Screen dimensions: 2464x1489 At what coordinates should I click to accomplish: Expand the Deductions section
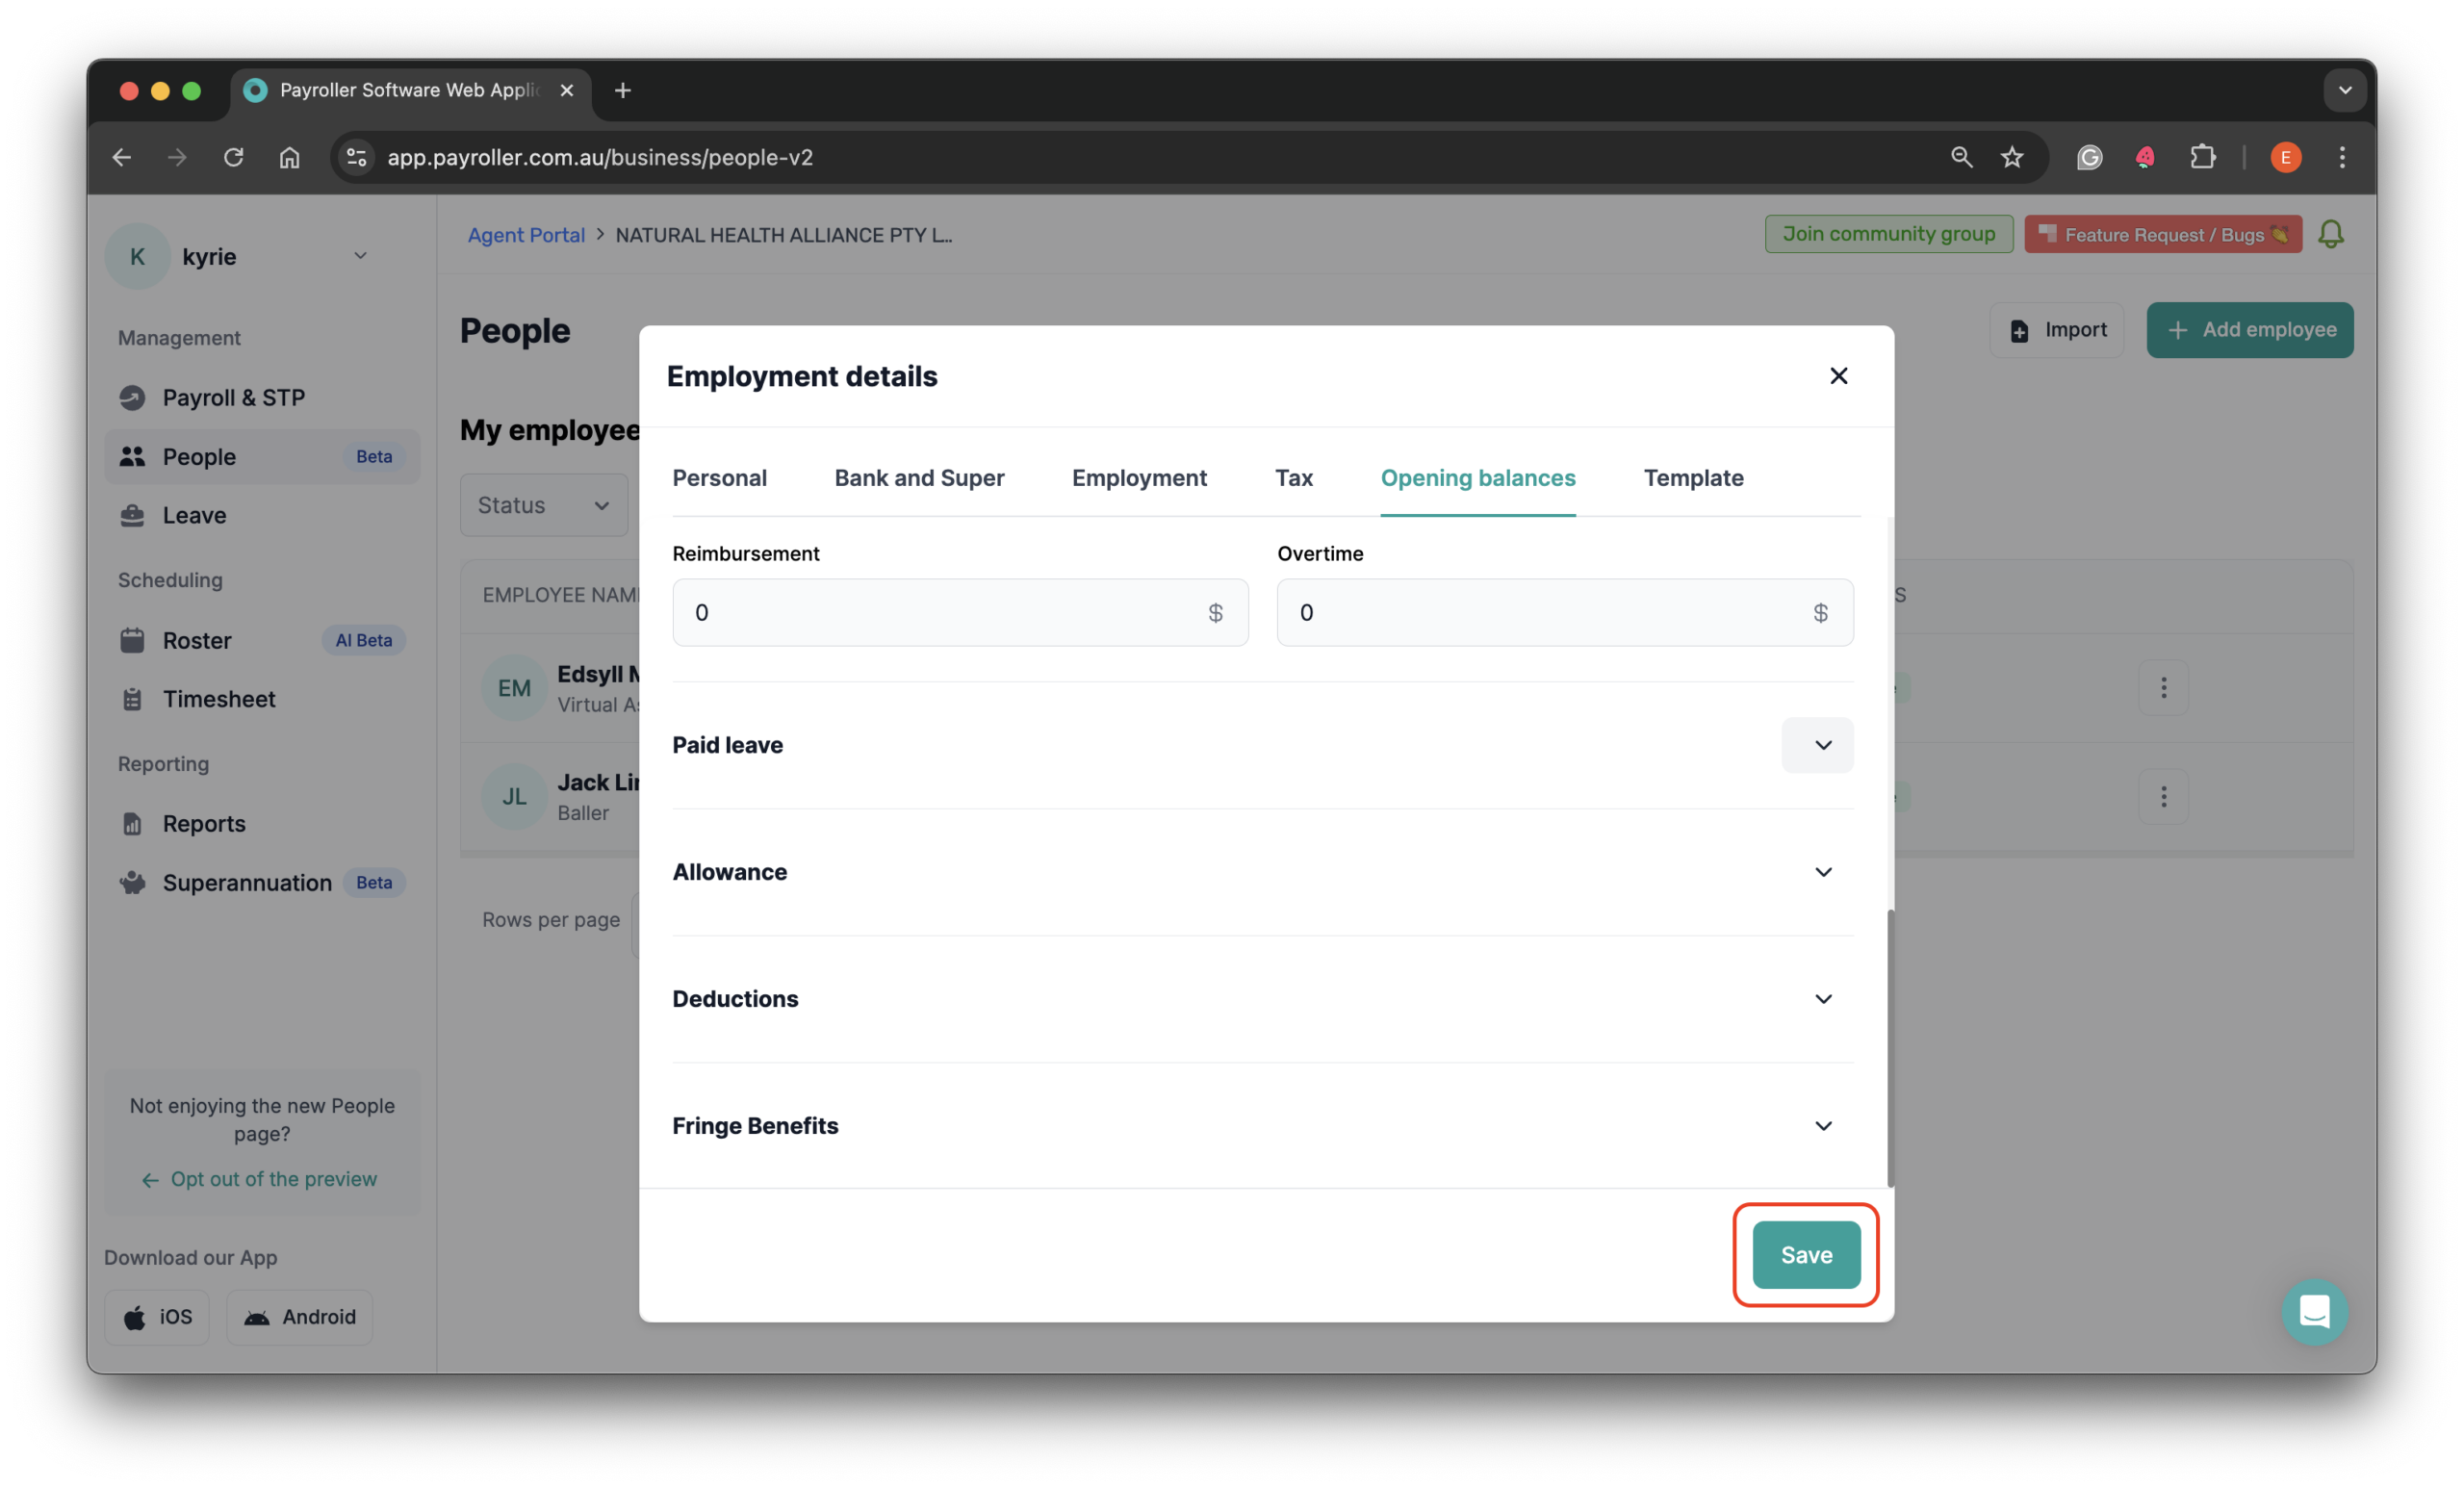[1822, 998]
